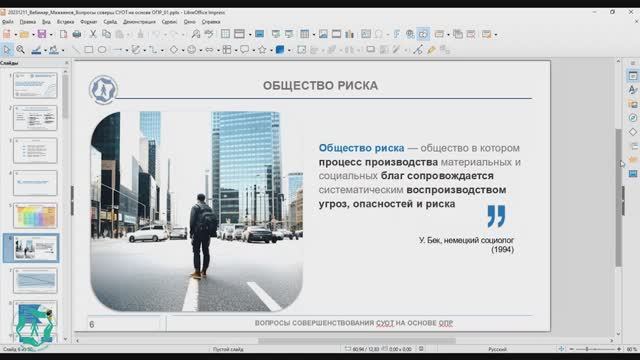Image resolution: width=640 pixels, height=360 pixels.
Task: Click the Duplicate Slide icon
Action: [458, 34]
